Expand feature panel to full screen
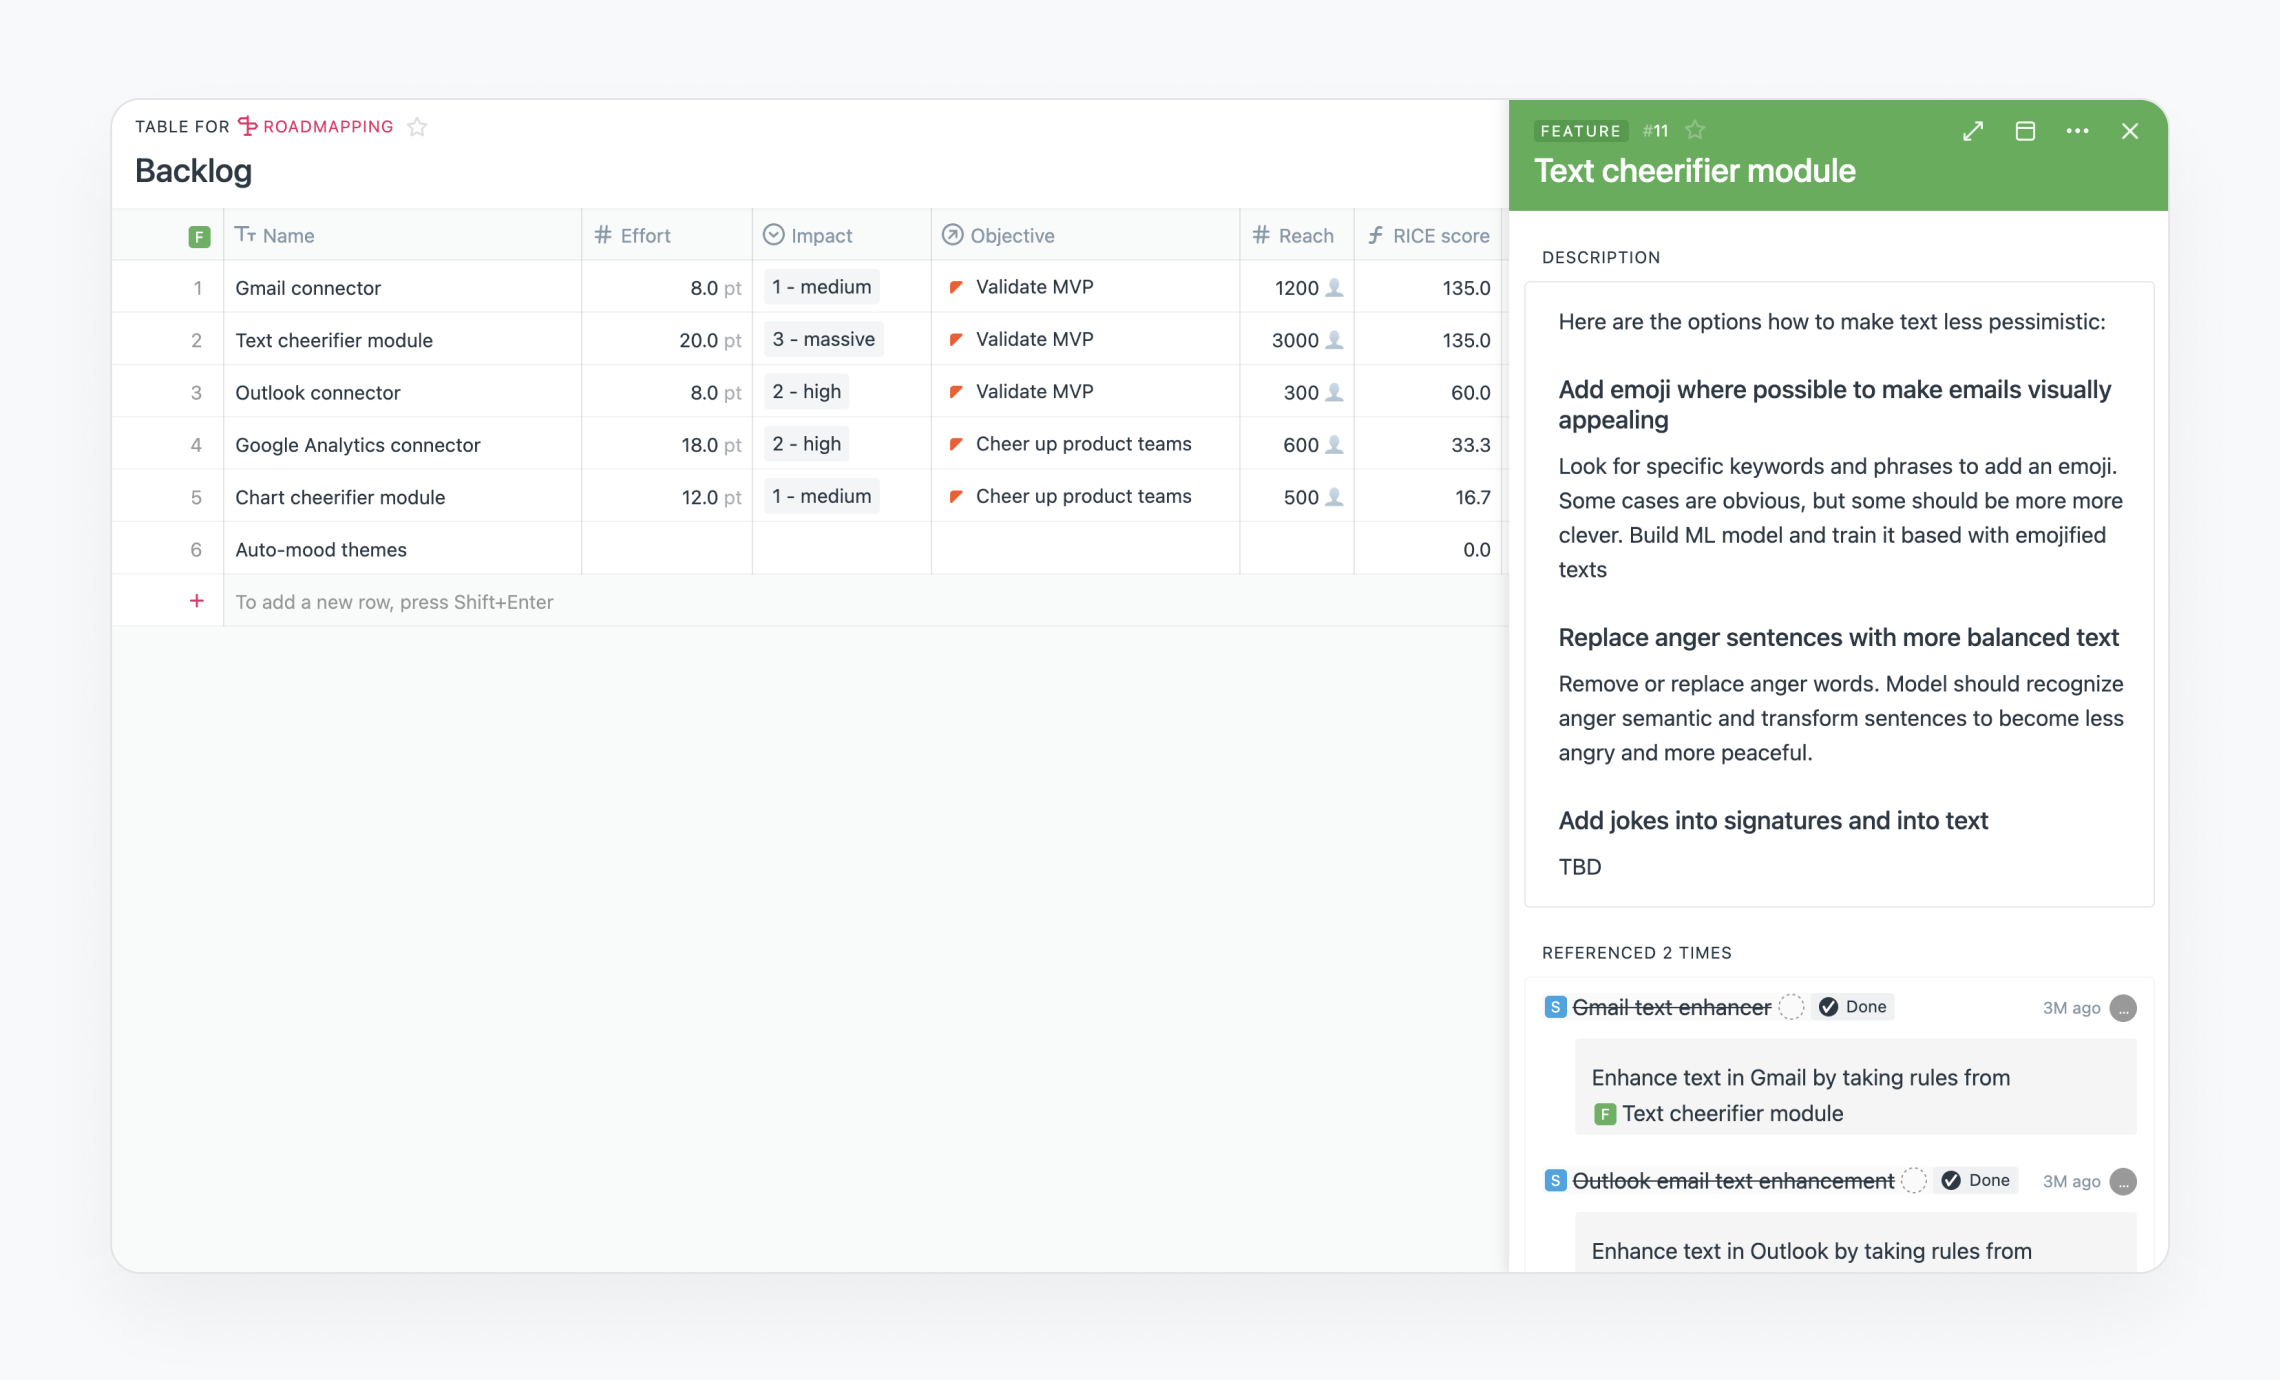This screenshot has width=2280, height=1380. point(1973,131)
